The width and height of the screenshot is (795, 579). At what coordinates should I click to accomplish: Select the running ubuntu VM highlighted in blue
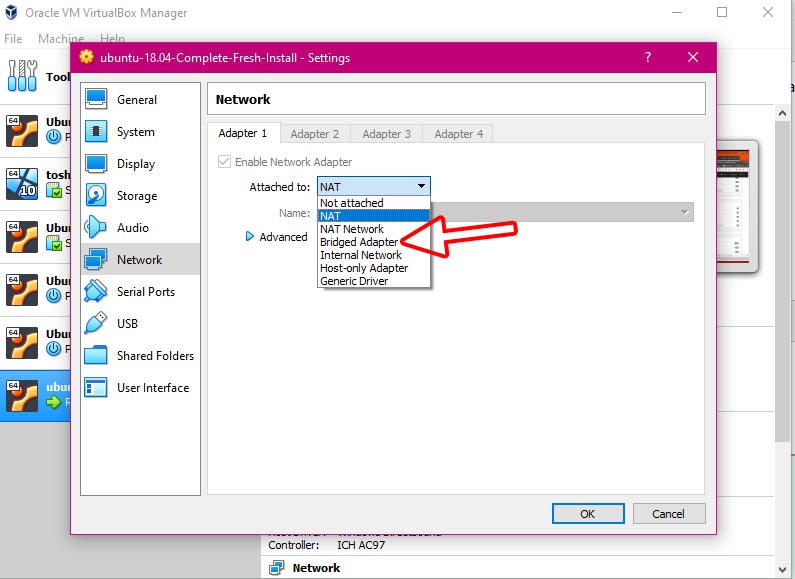click(35, 395)
